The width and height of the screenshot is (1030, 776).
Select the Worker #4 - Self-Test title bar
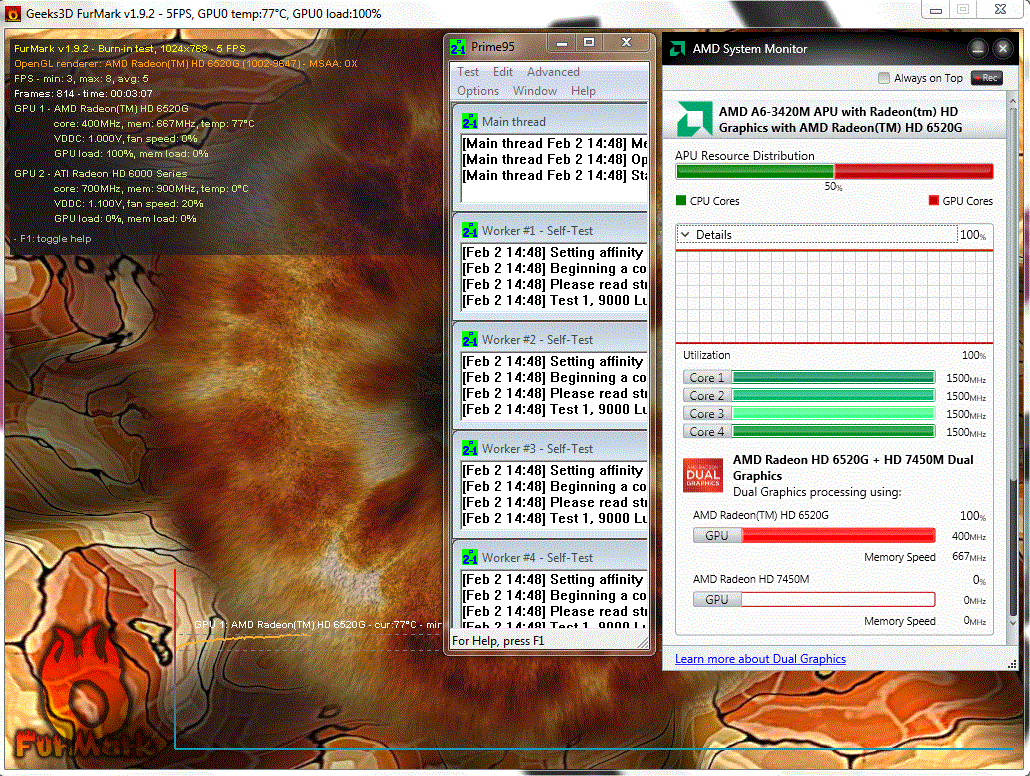point(550,558)
